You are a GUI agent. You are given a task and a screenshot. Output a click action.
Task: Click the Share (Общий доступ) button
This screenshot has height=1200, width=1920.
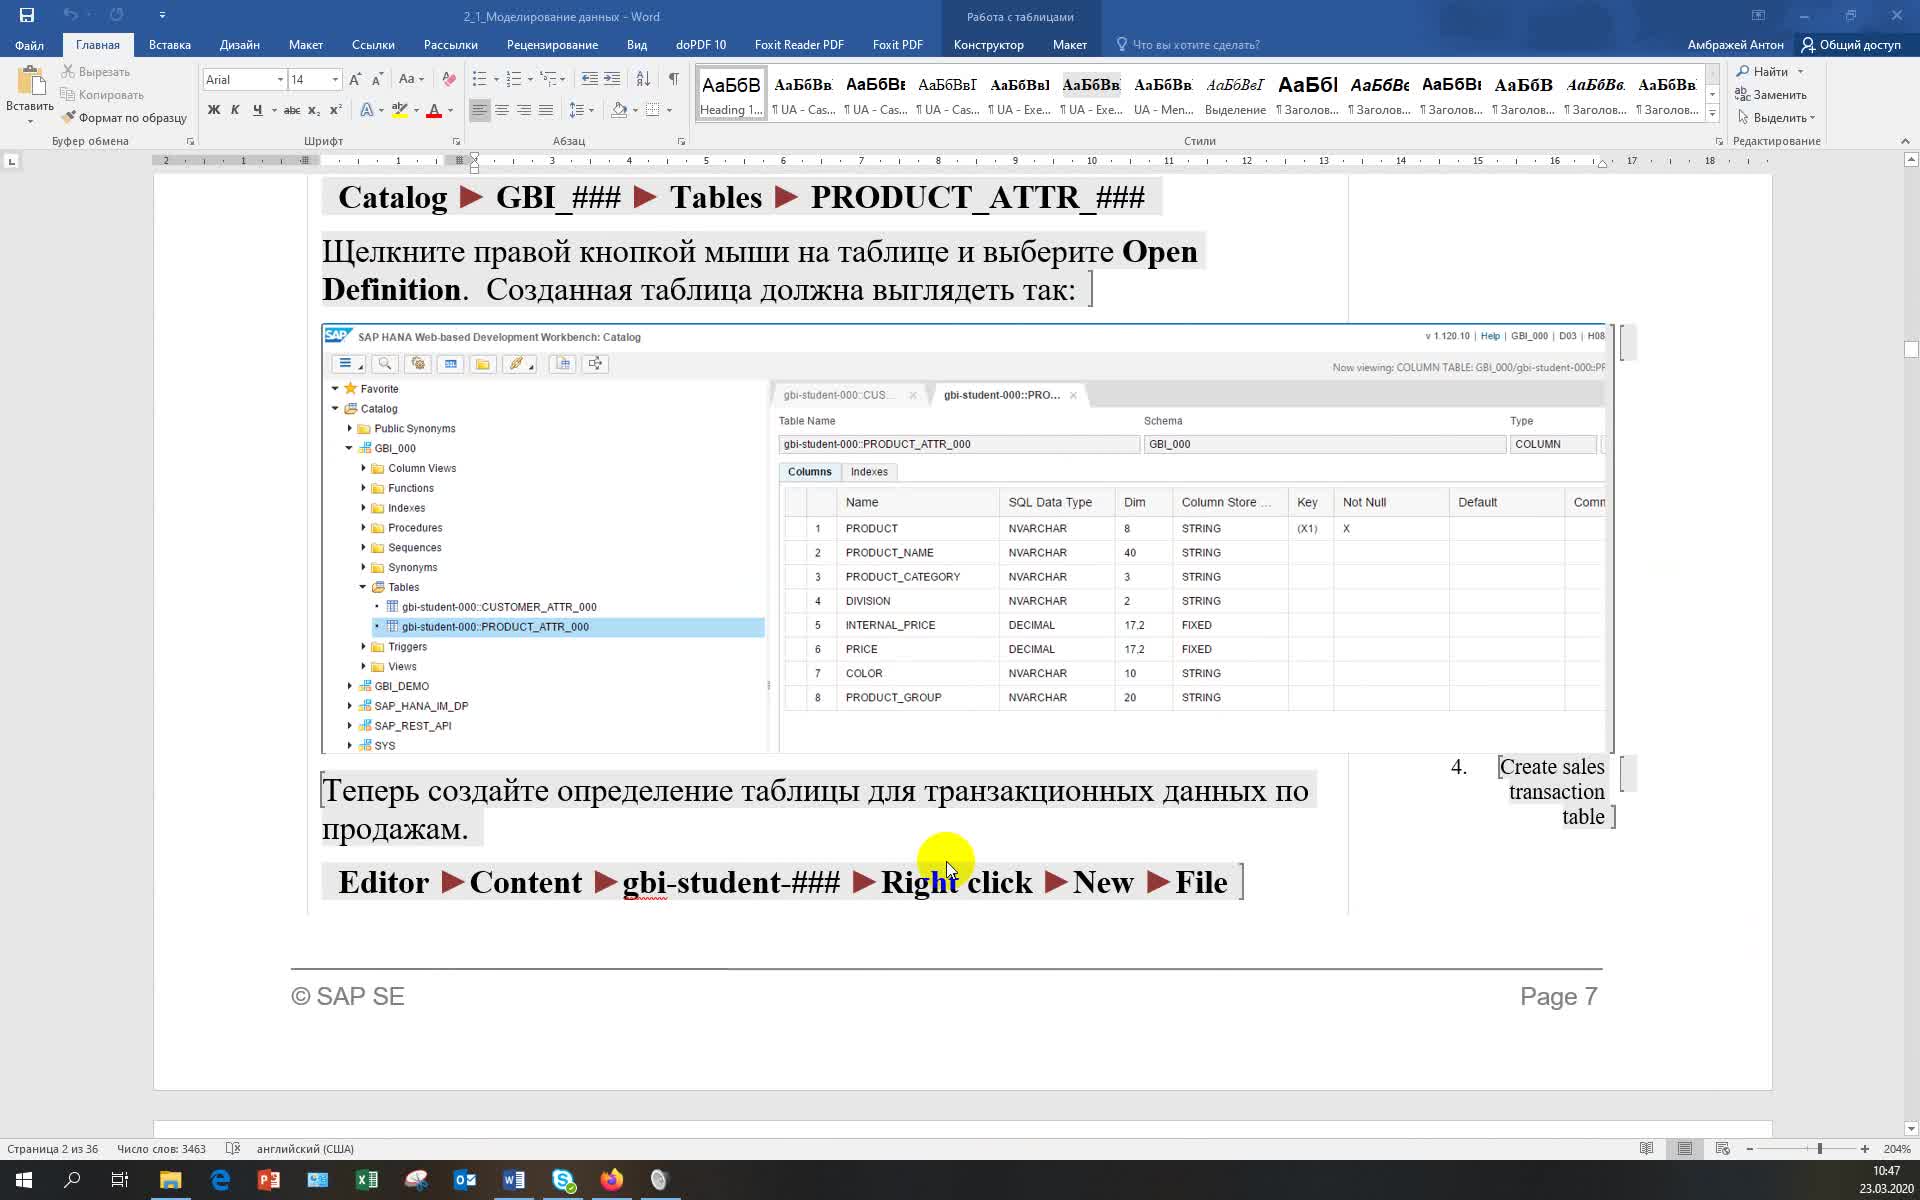click(1851, 45)
